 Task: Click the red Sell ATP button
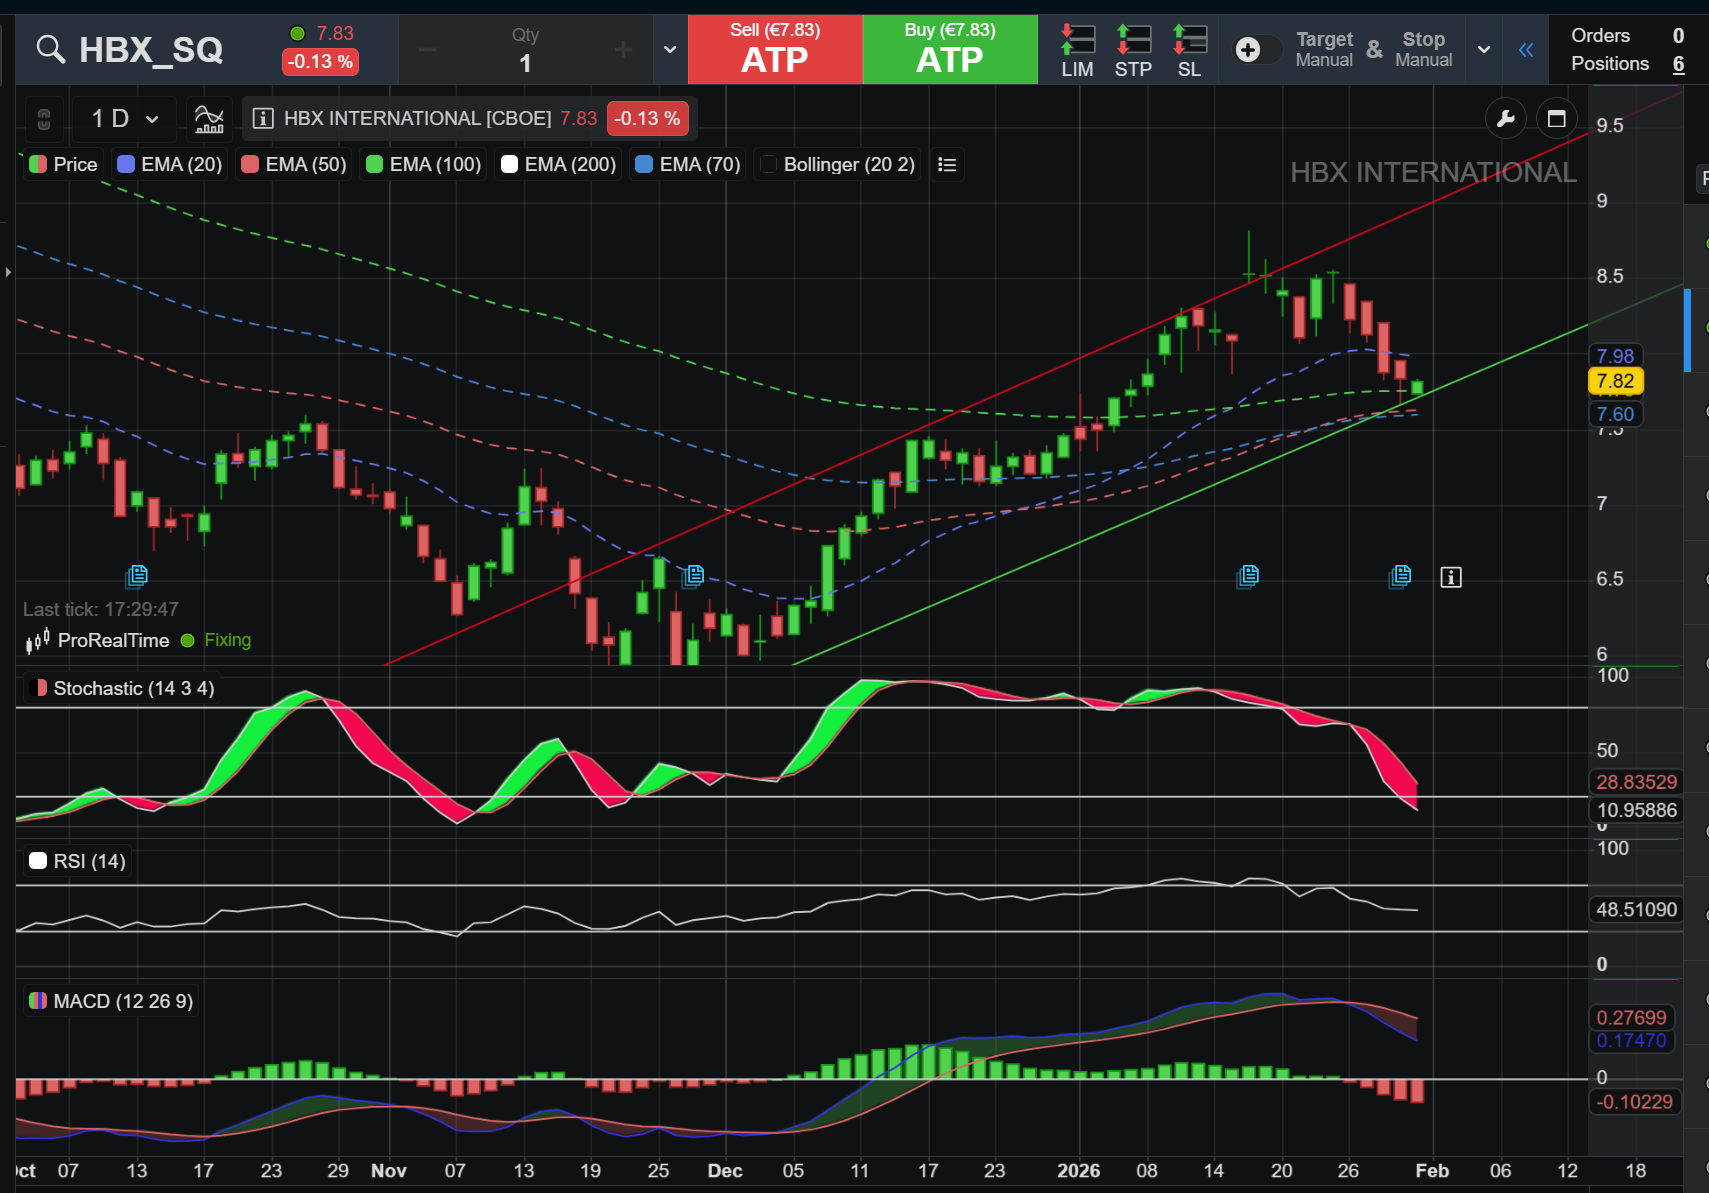[x=775, y=50]
